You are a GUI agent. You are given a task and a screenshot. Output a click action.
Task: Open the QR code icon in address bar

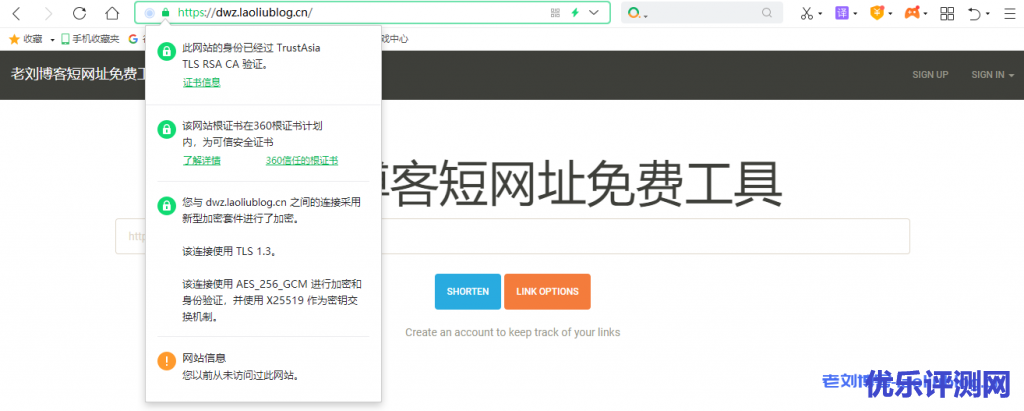(555, 13)
